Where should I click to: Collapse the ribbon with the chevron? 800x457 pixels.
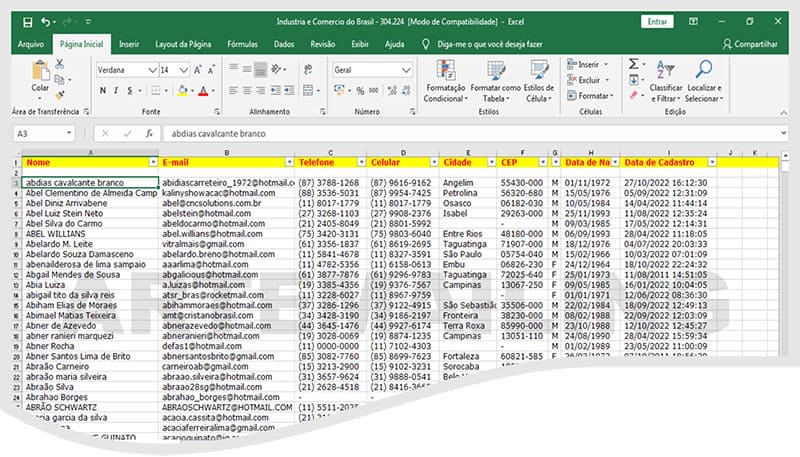click(x=783, y=112)
